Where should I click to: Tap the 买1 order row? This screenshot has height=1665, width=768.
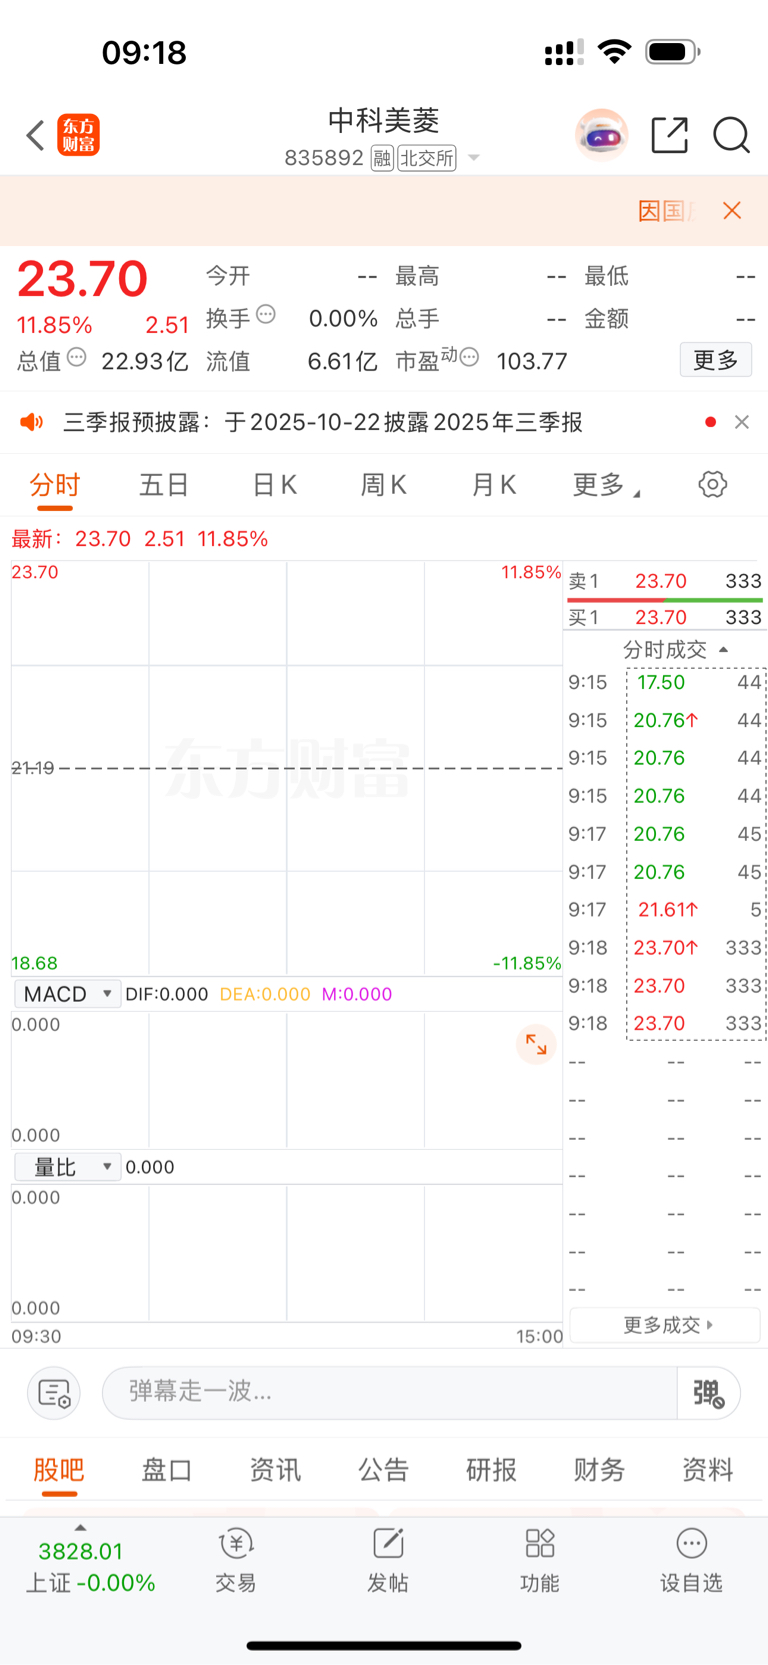click(665, 618)
